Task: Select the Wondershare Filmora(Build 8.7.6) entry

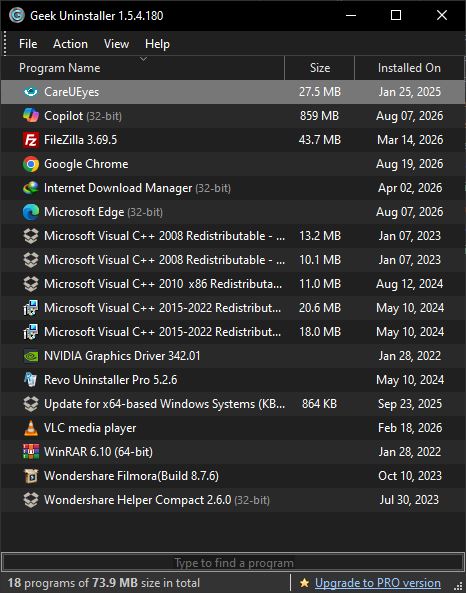Action: pos(233,476)
